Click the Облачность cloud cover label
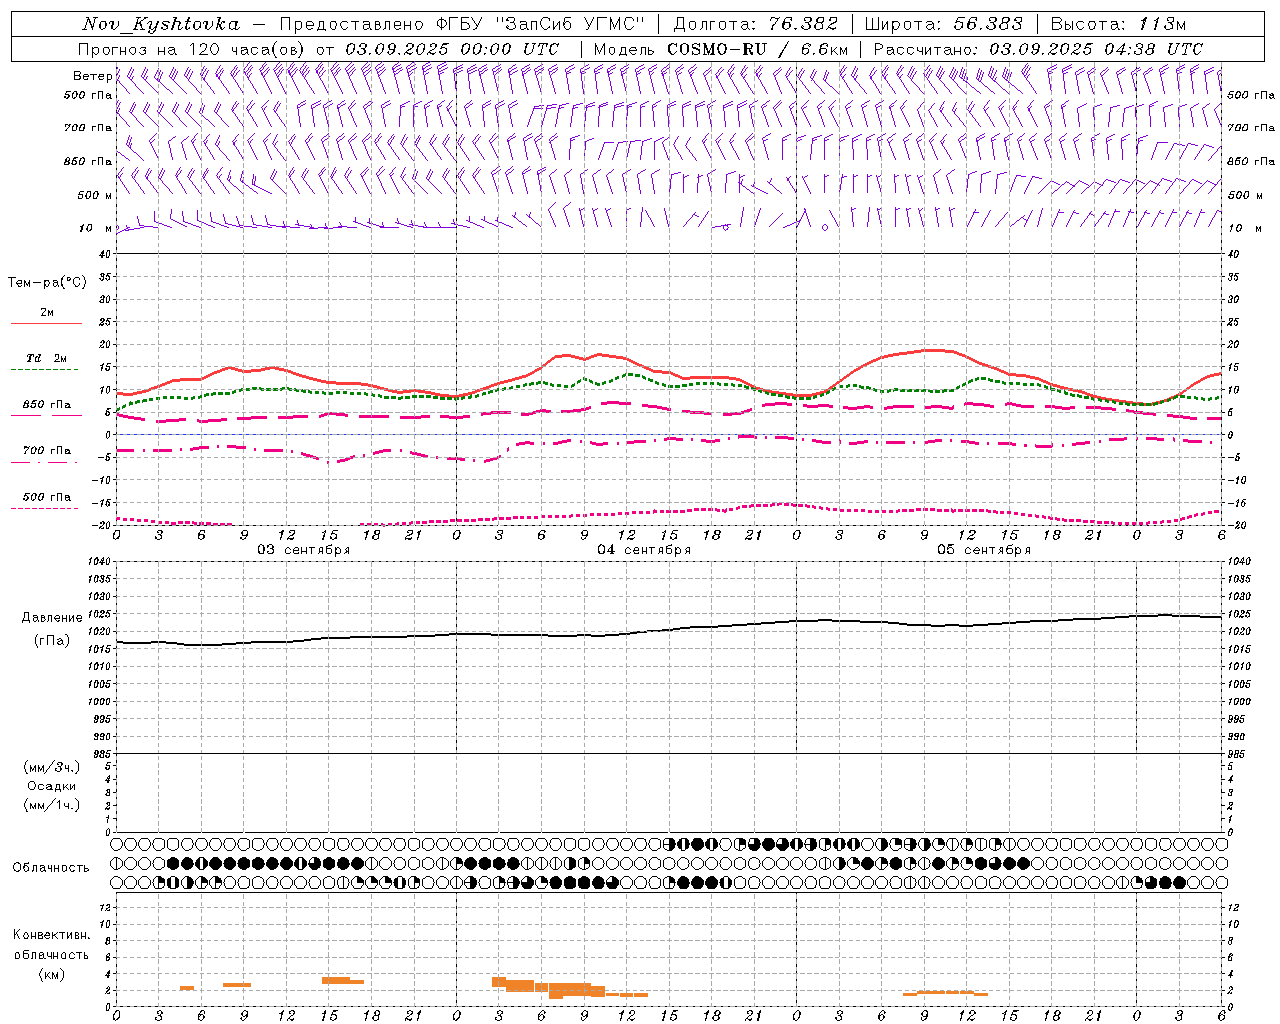This screenshot has width=1280, height=1024. coord(51,868)
